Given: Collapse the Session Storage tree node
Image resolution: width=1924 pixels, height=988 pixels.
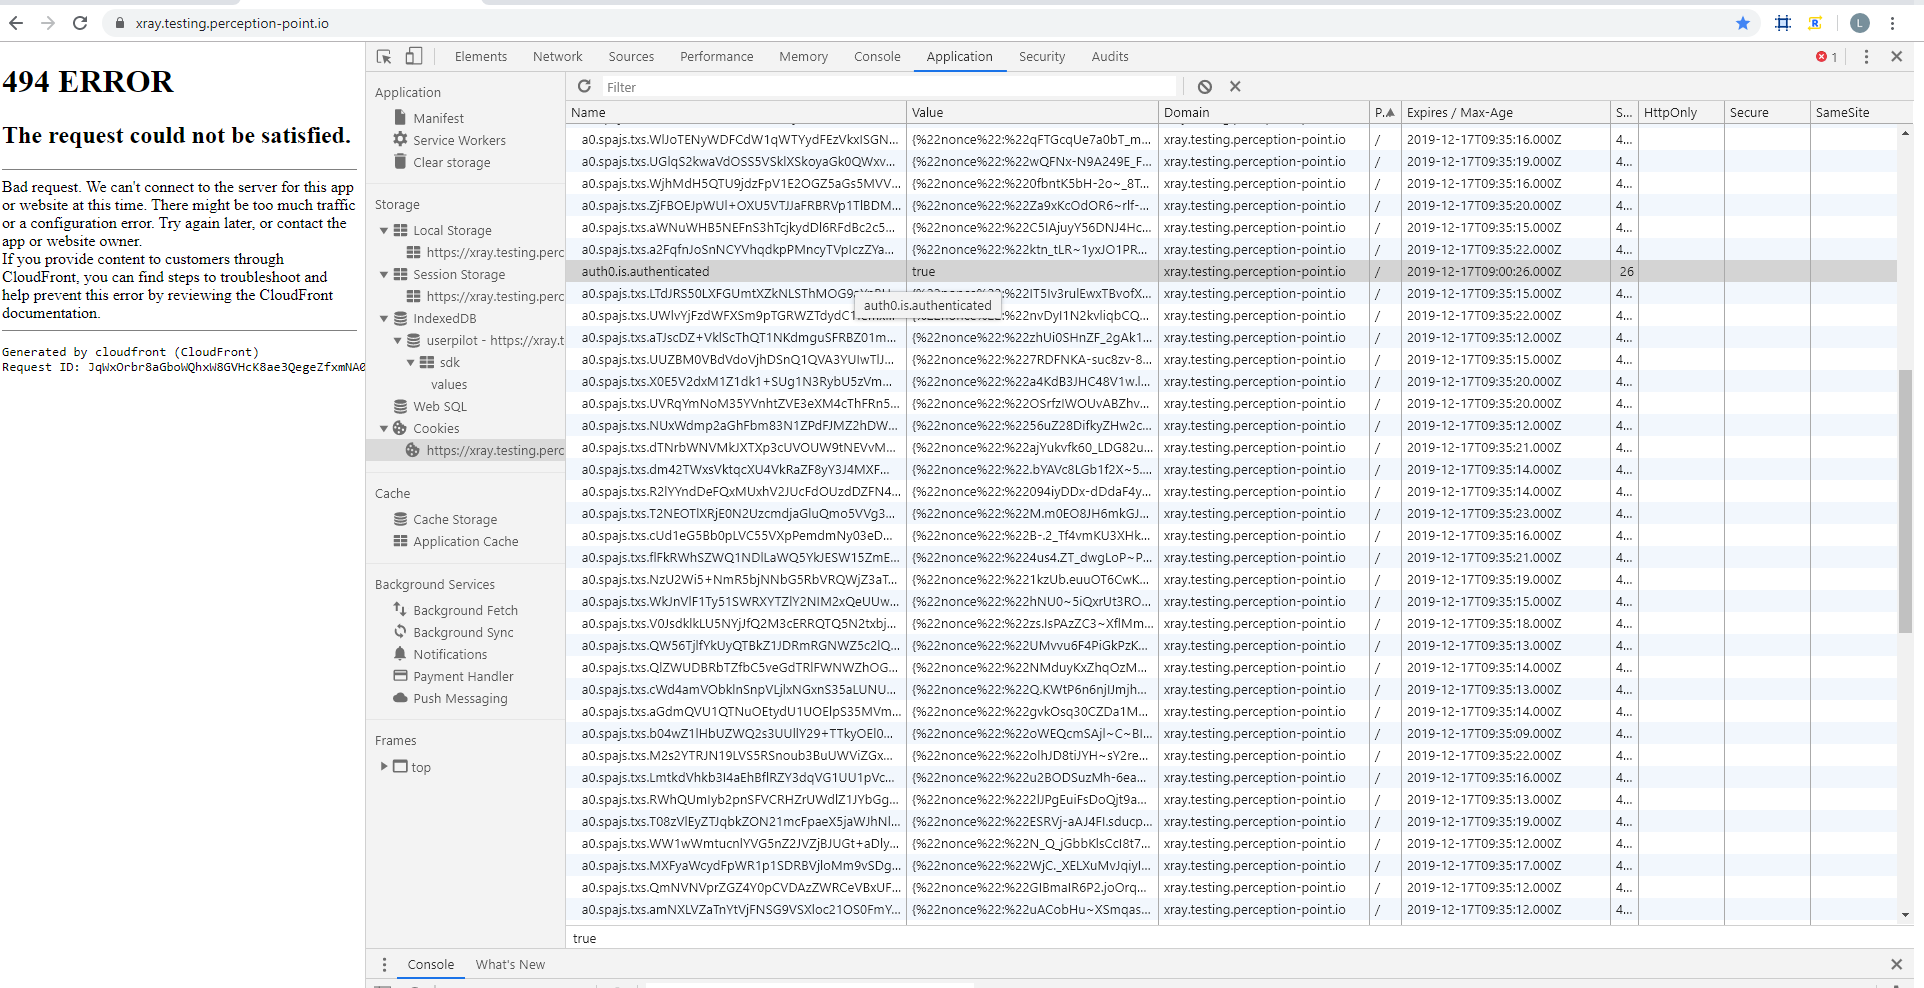Looking at the screenshot, I should pyautogui.click(x=384, y=274).
